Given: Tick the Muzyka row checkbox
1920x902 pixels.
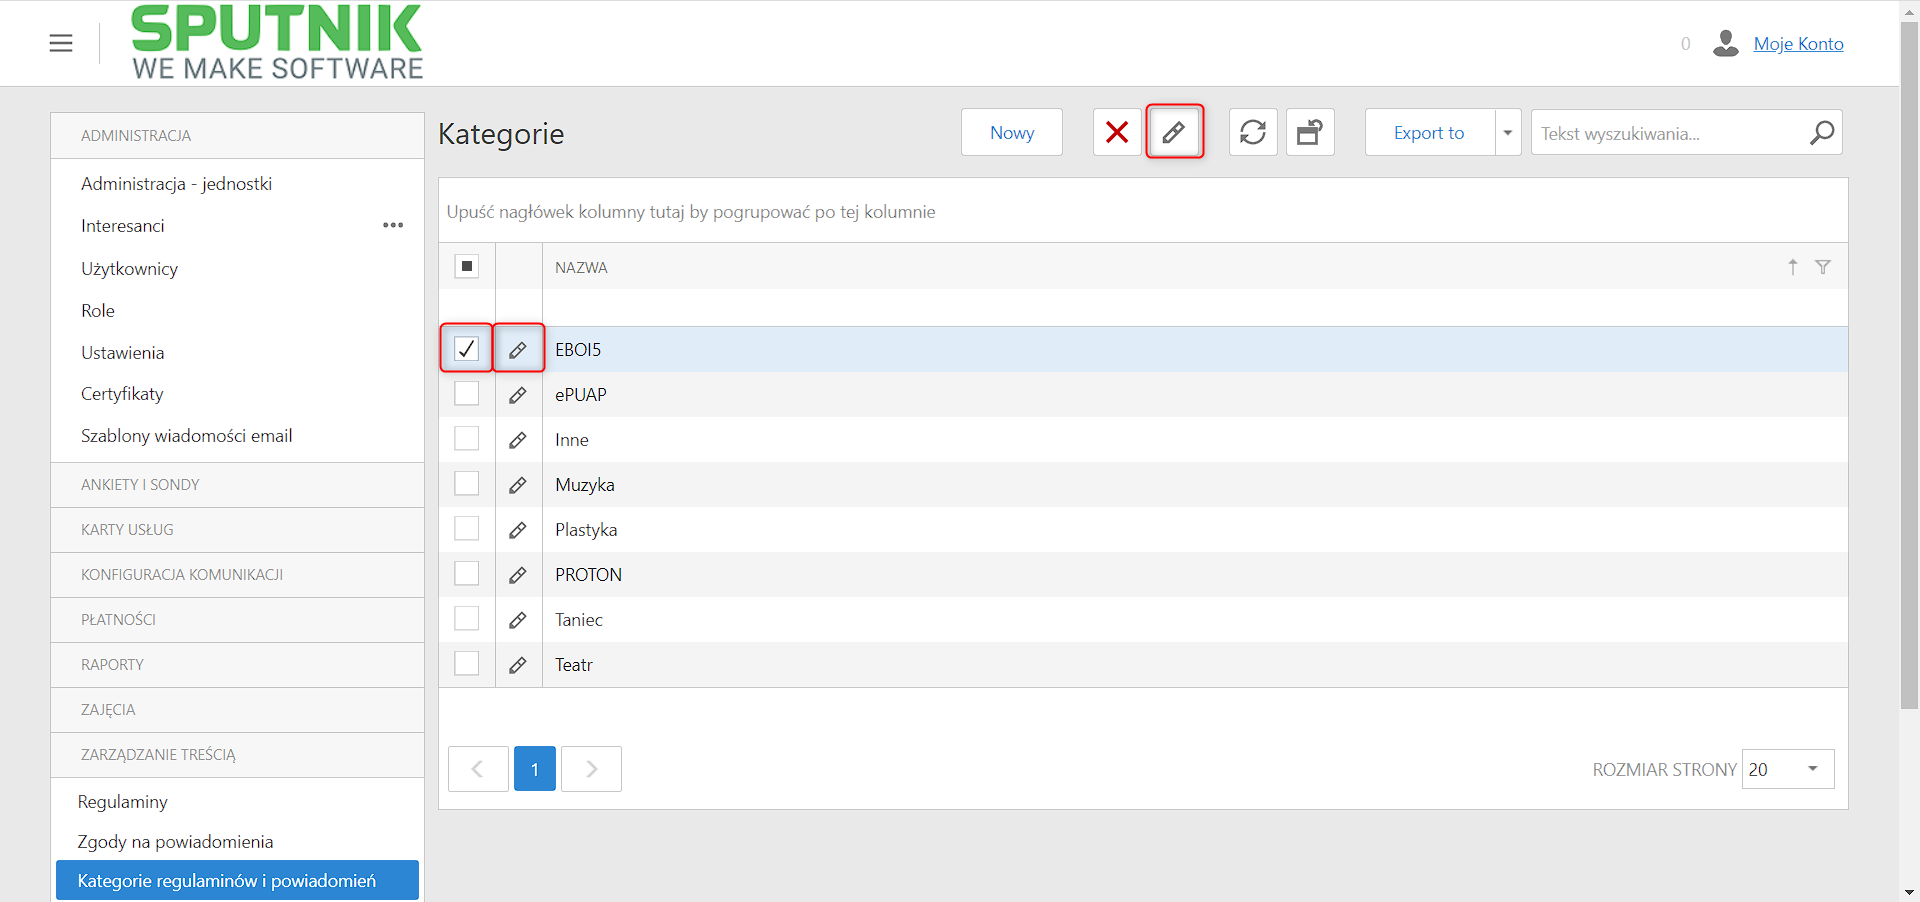Looking at the screenshot, I should [x=467, y=484].
